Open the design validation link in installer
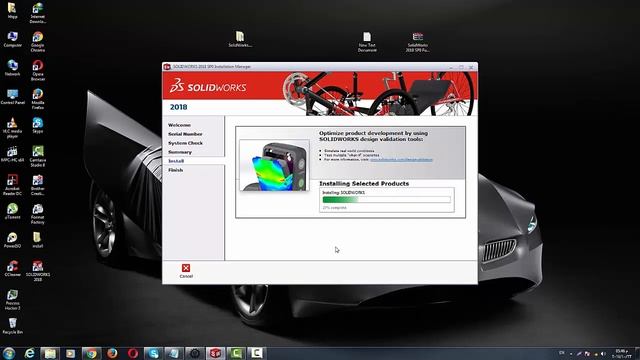The width and height of the screenshot is (640, 360). [x=401, y=159]
